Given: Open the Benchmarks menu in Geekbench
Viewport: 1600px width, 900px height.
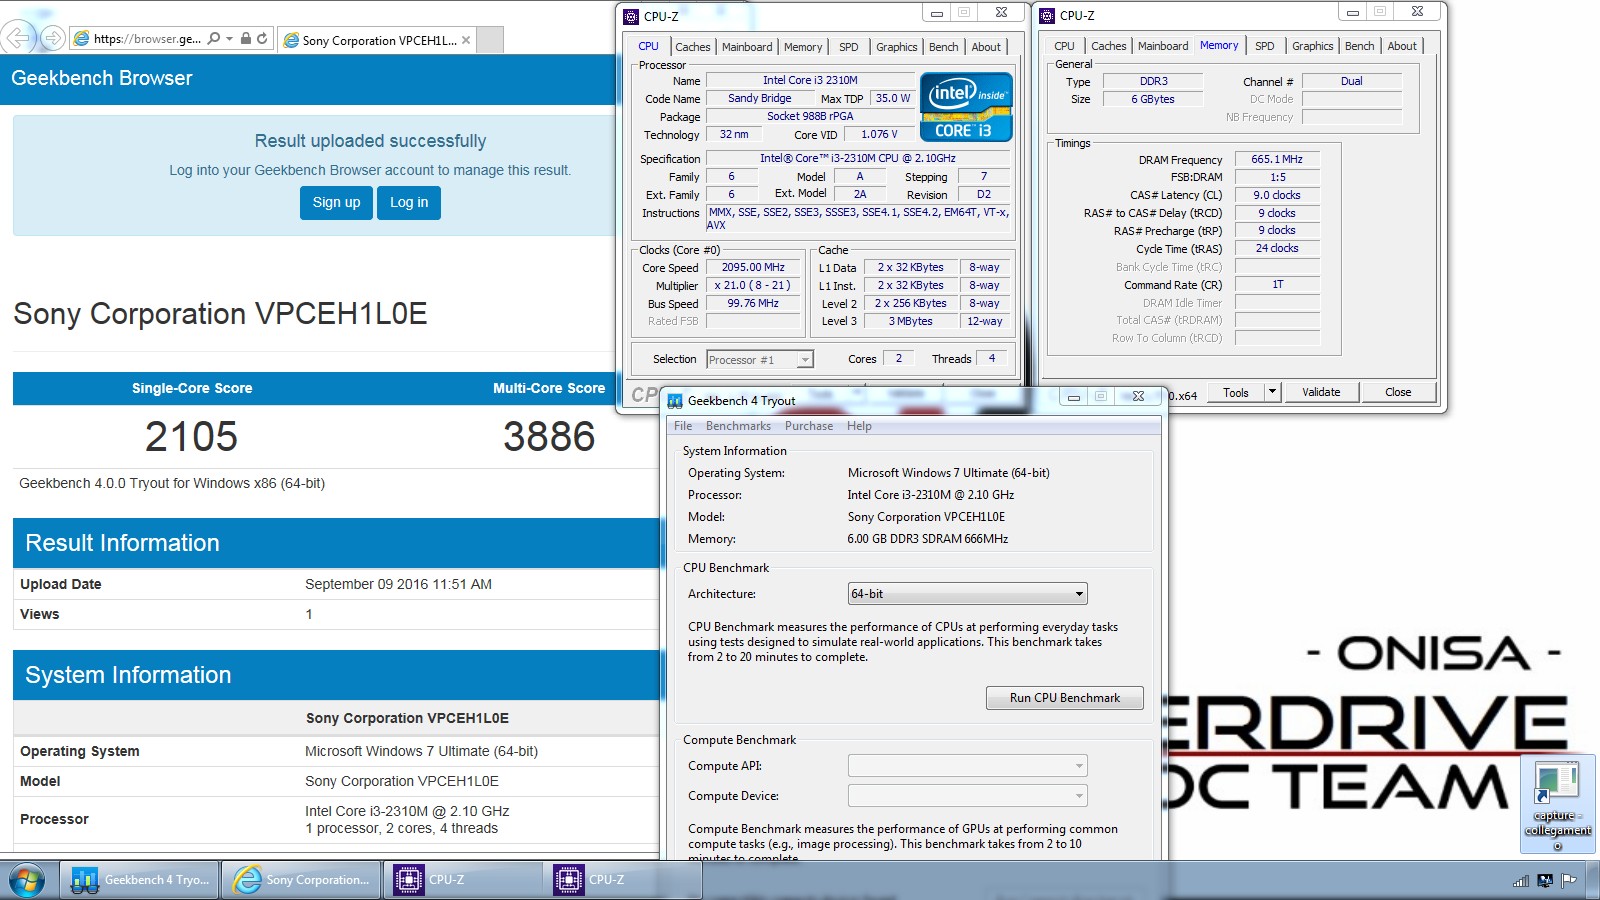Looking at the screenshot, I should tap(738, 426).
